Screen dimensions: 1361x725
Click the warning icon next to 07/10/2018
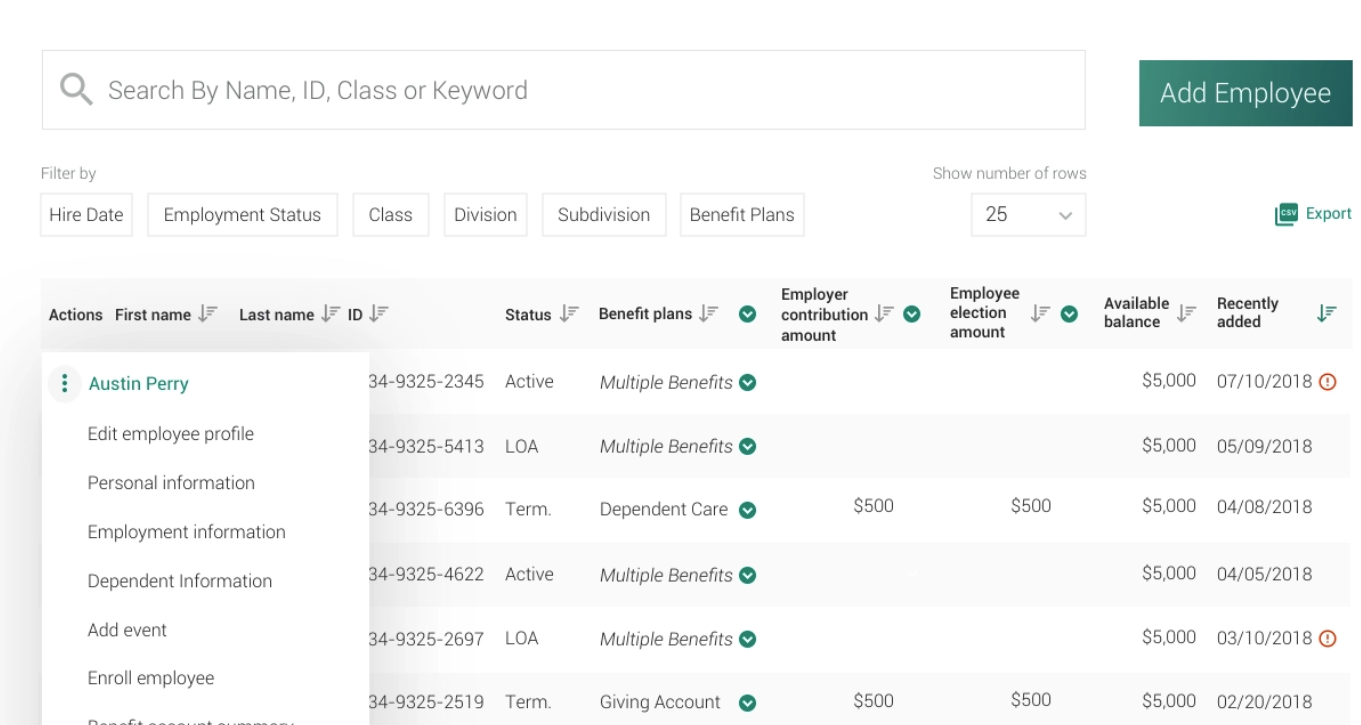[x=1327, y=380]
